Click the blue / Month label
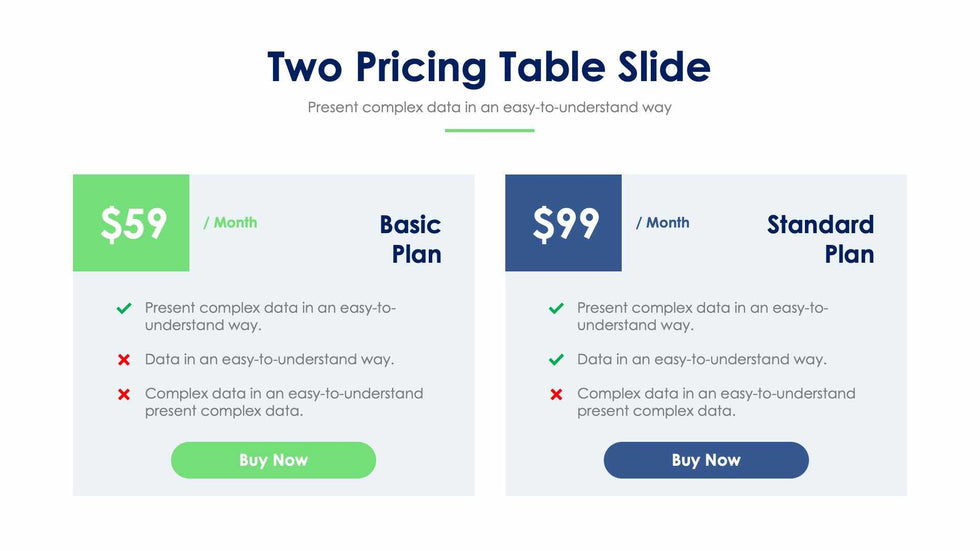Image resolution: width=980 pixels, height=551 pixels. [663, 223]
